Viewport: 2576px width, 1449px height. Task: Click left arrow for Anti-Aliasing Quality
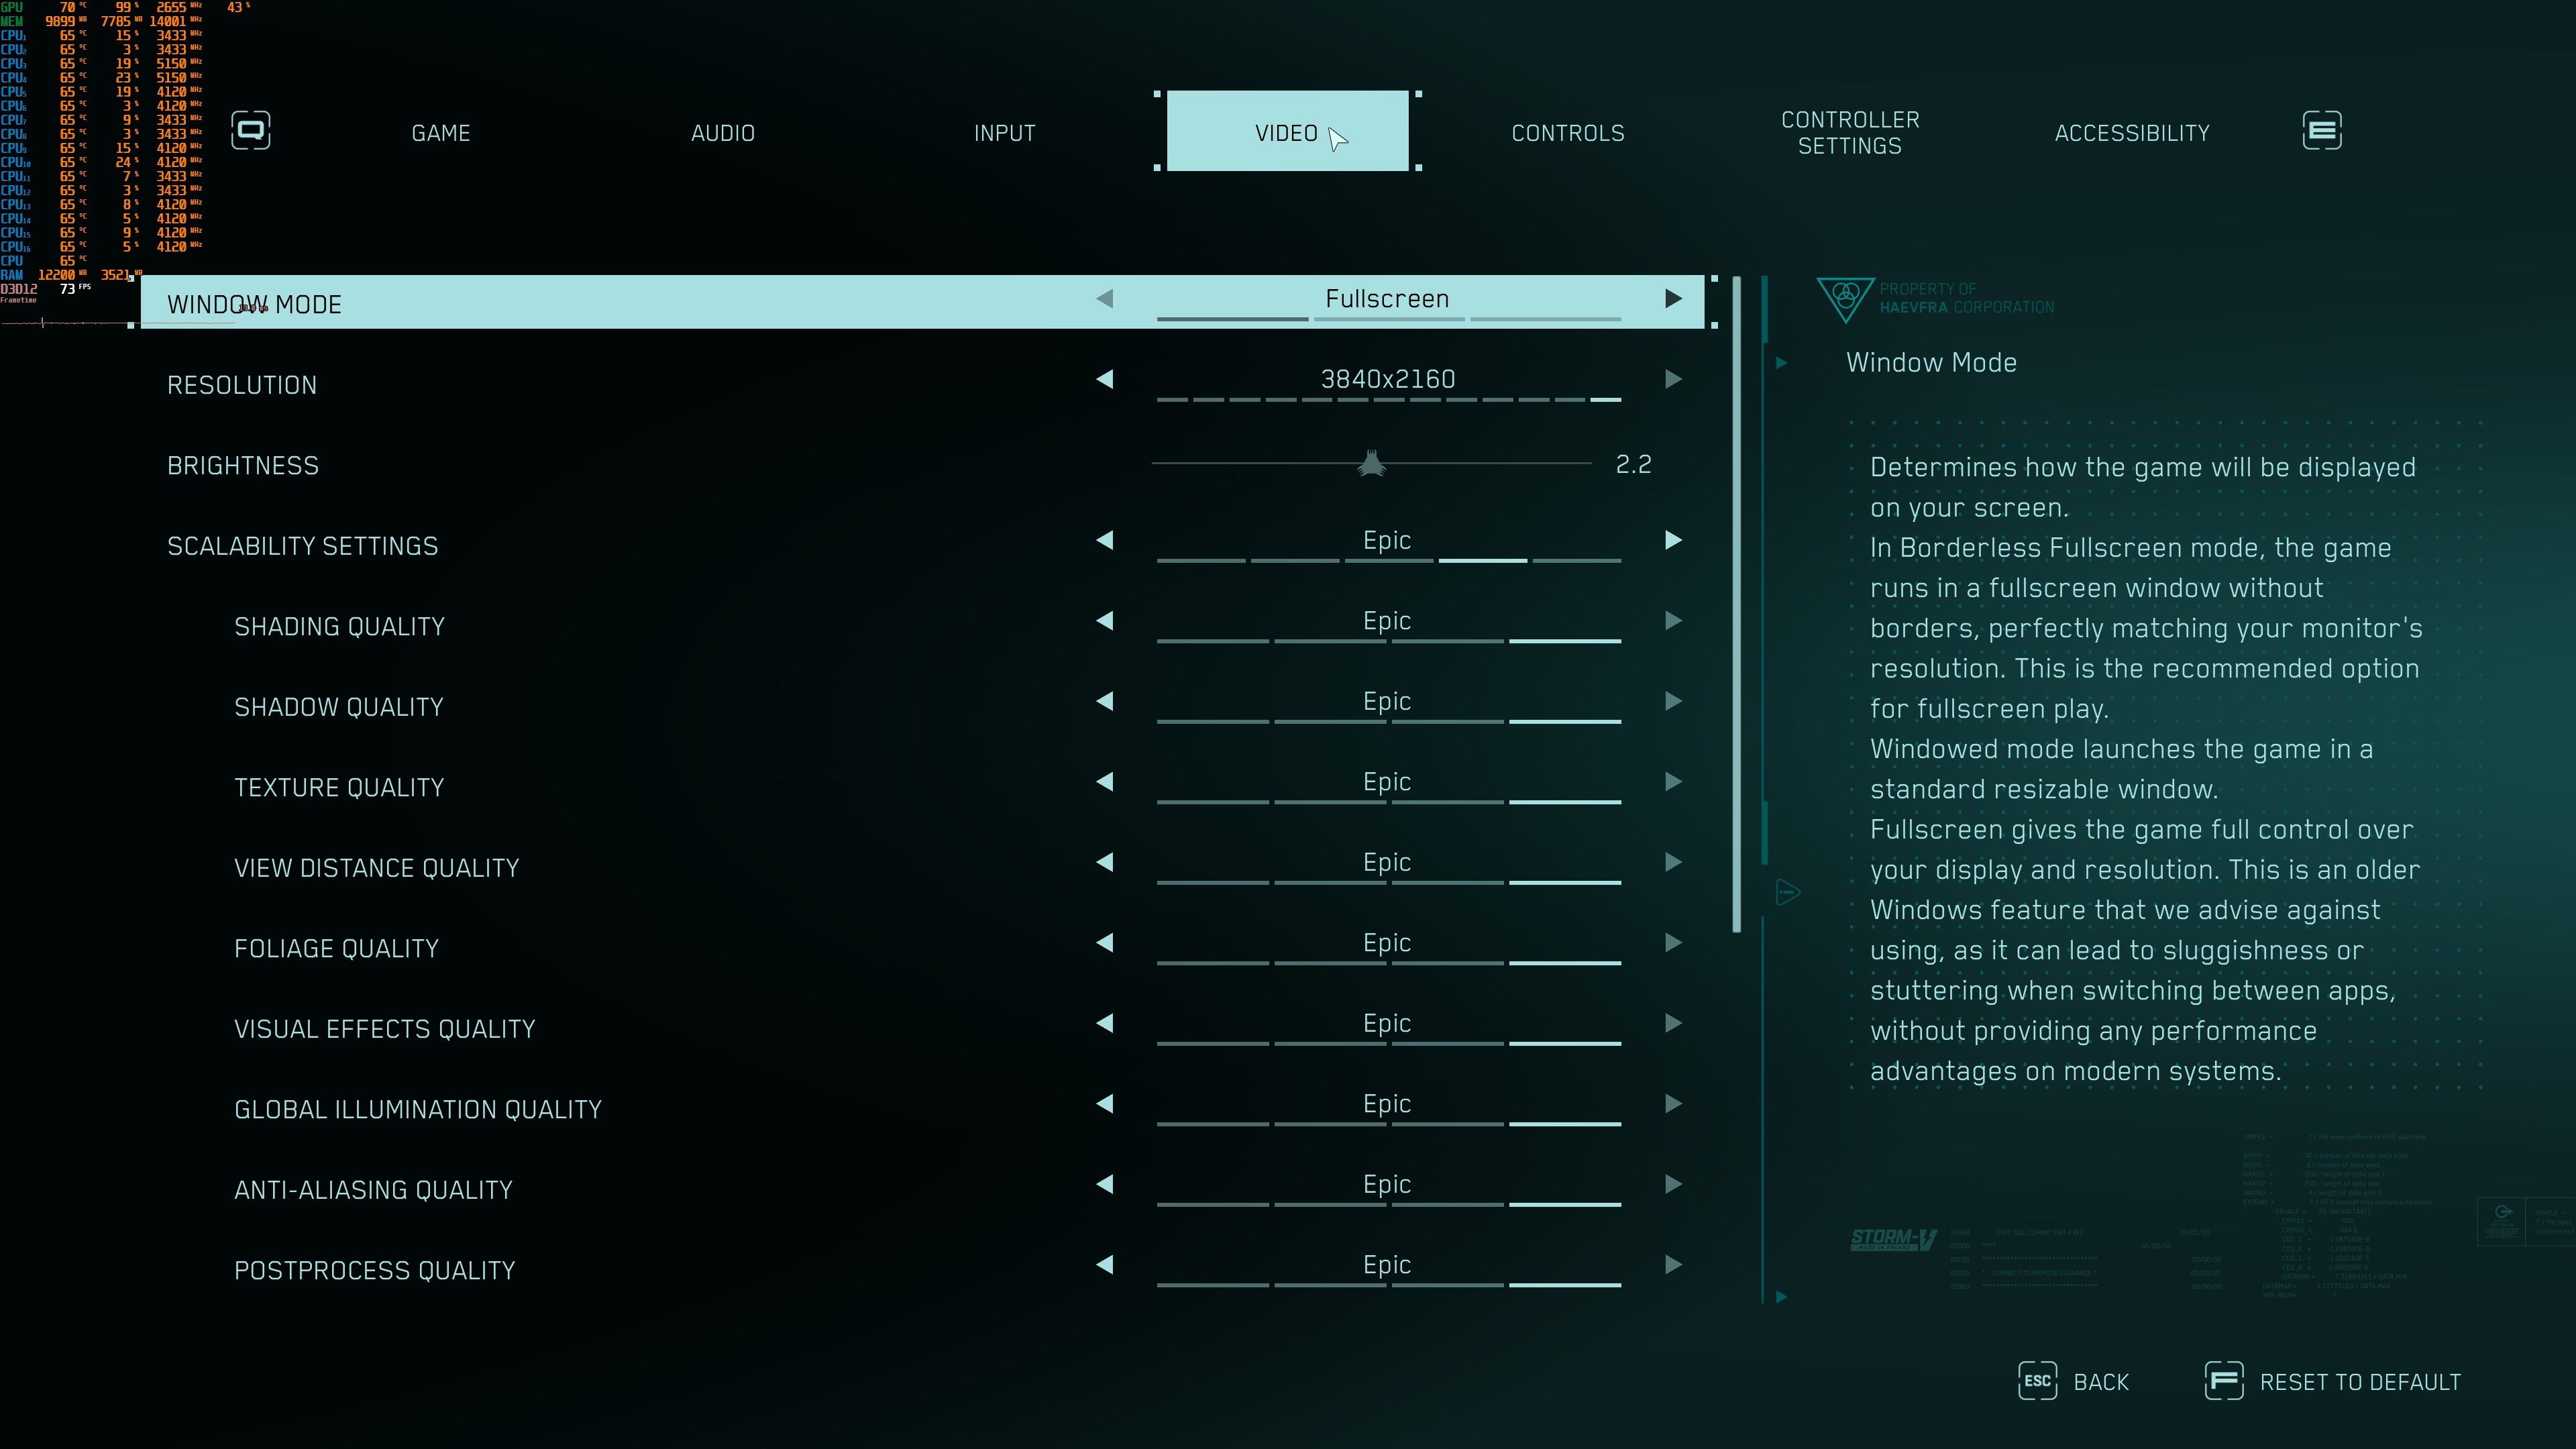point(1105,1185)
